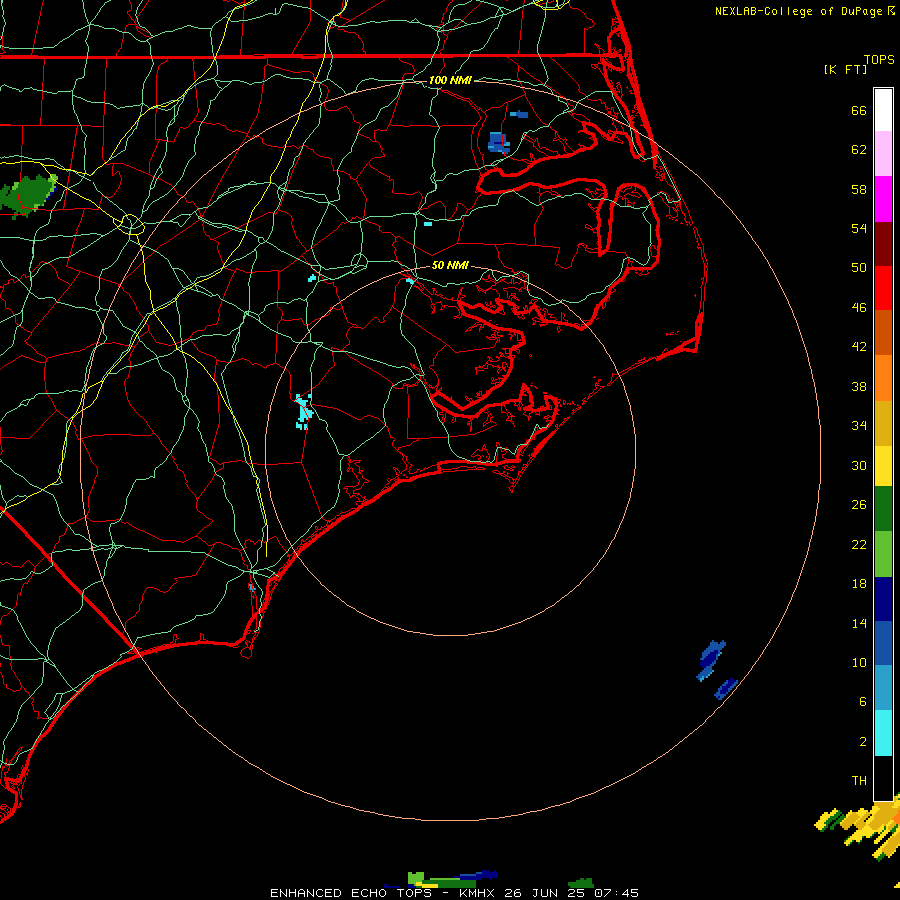Click the legend value 18

click(859, 584)
